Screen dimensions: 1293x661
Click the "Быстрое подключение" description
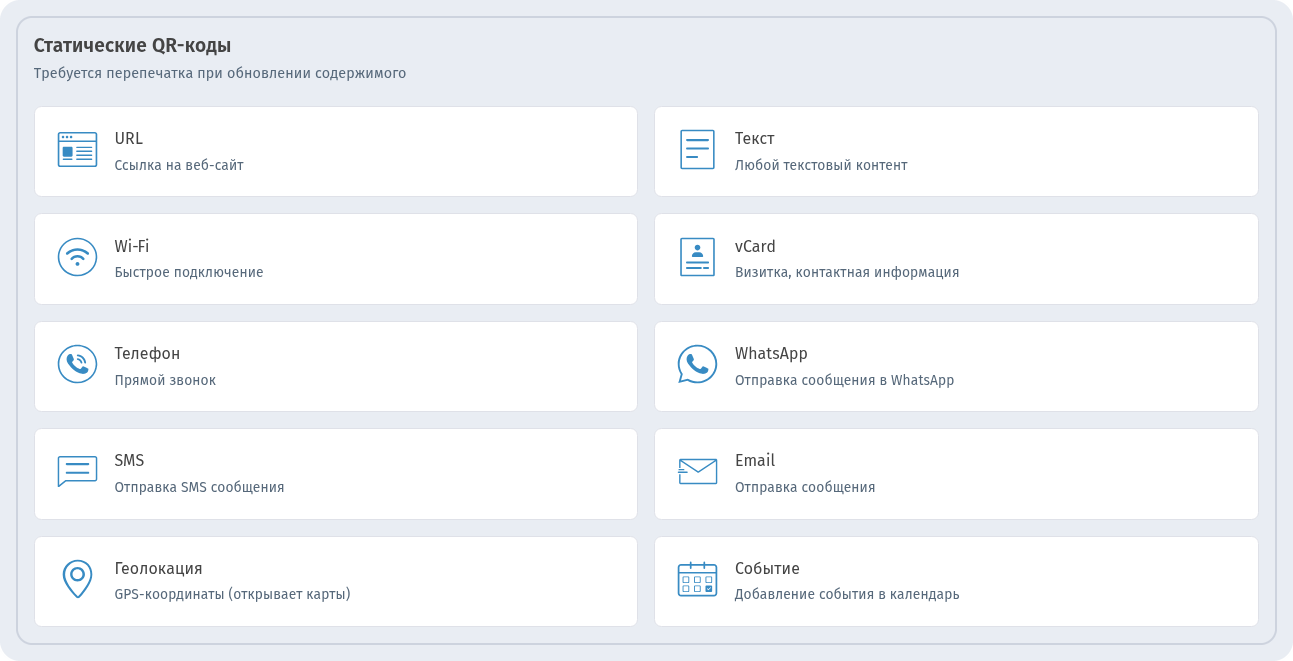pyautogui.click(x=189, y=272)
